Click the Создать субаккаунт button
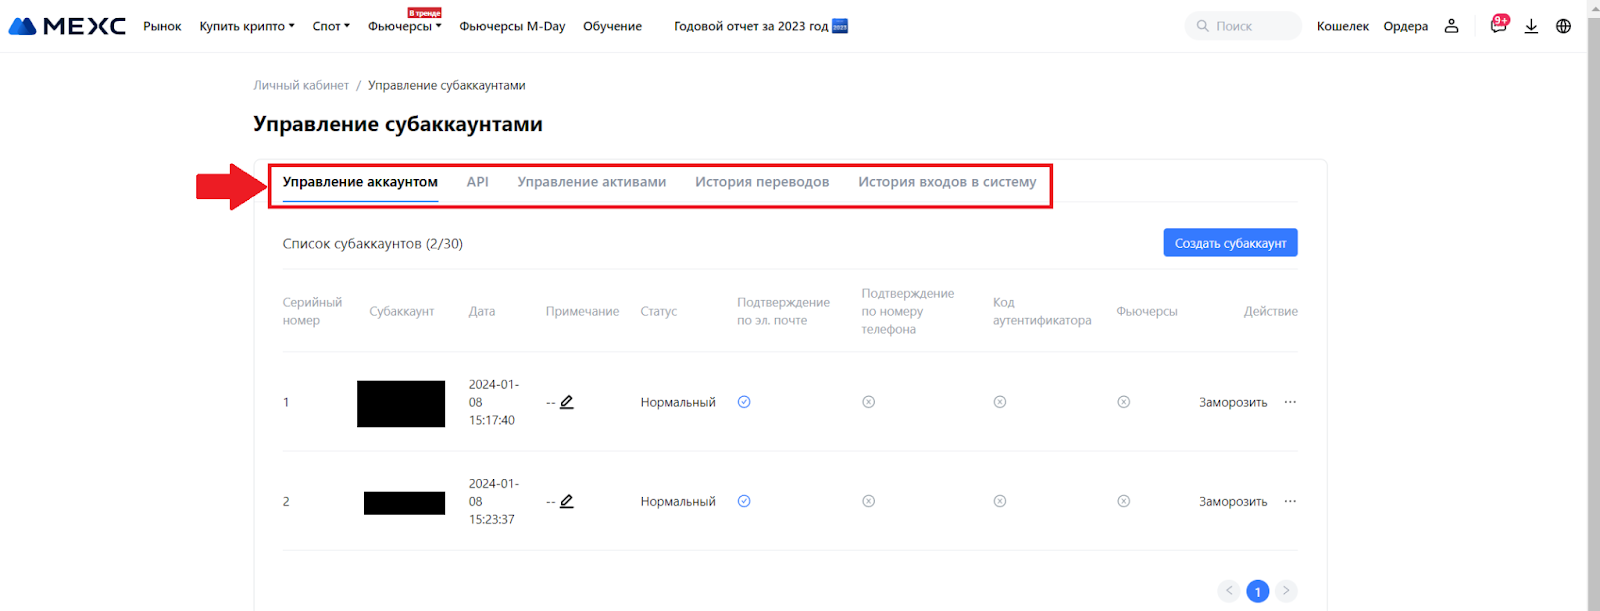The height and width of the screenshot is (611, 1600). point(1230,243)
